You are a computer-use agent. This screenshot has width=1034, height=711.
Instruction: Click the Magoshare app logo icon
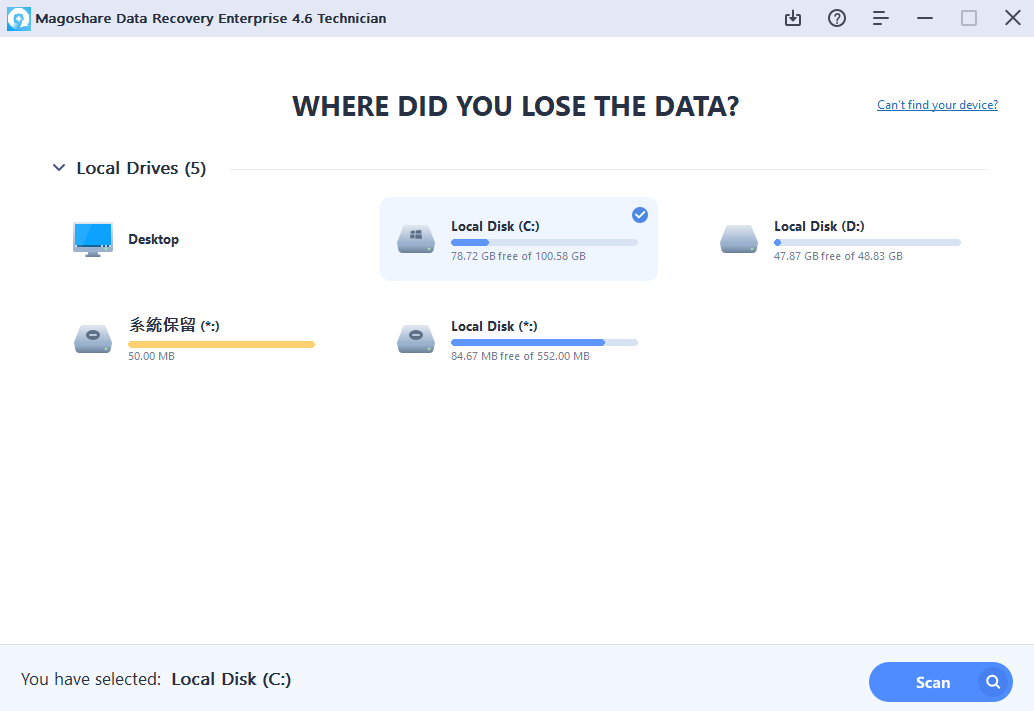[18, 18]
